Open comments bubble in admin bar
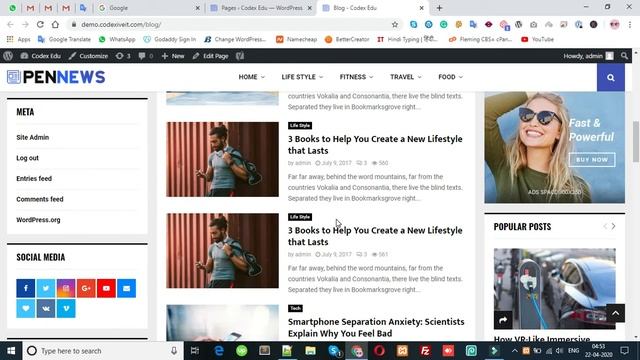The height and width of the screenshot is (360, 640). click(x=145, y=56)
